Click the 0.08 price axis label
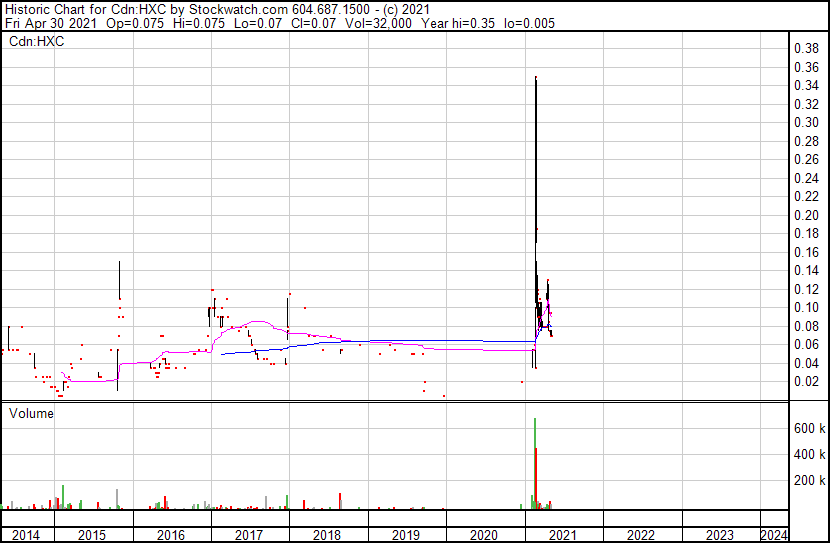The width and height of the screenshot is (830, 543). pos(806,327)
